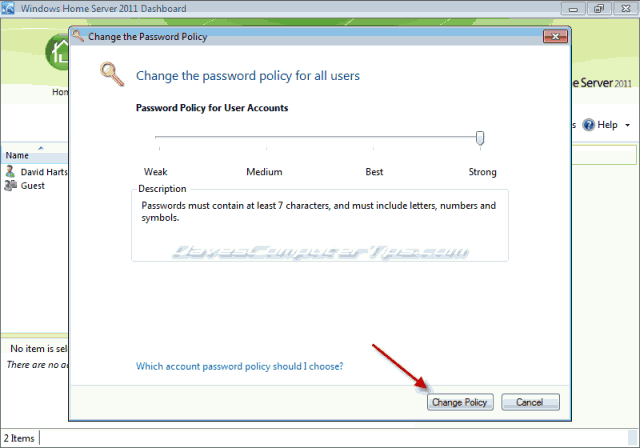640x448 pixels.
Task: Set slider to the Best tick mark
Action: [x=373, y=148]
